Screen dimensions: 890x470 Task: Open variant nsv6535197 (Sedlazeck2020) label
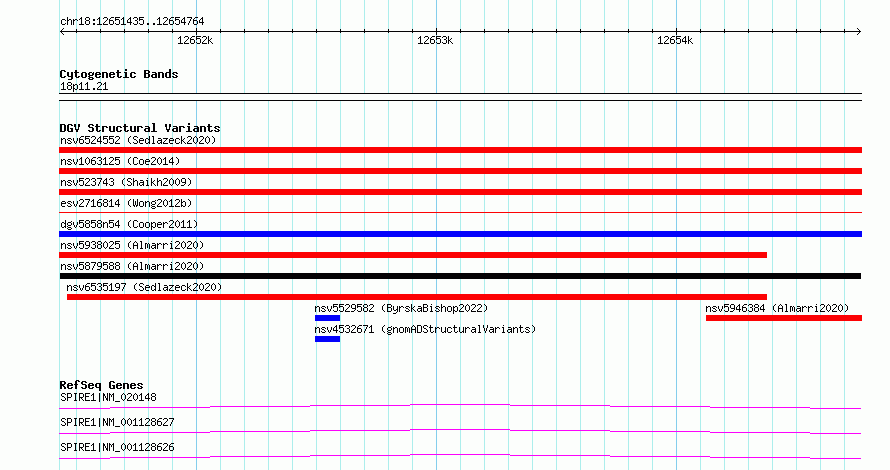144,287
